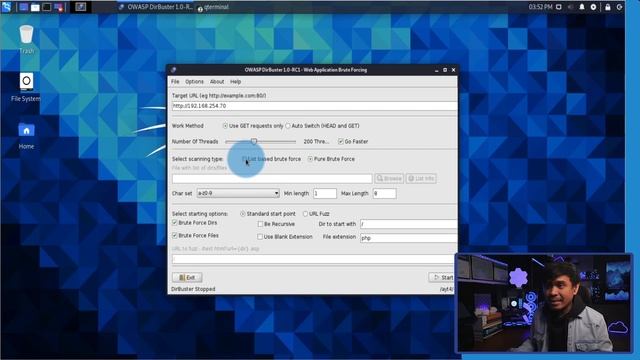Open the About menu

(217, 82)
